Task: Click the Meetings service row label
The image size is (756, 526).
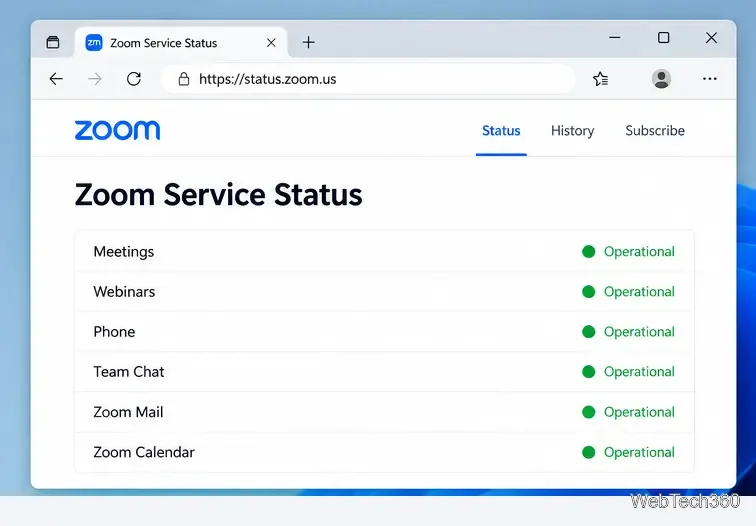Action: 124,252
